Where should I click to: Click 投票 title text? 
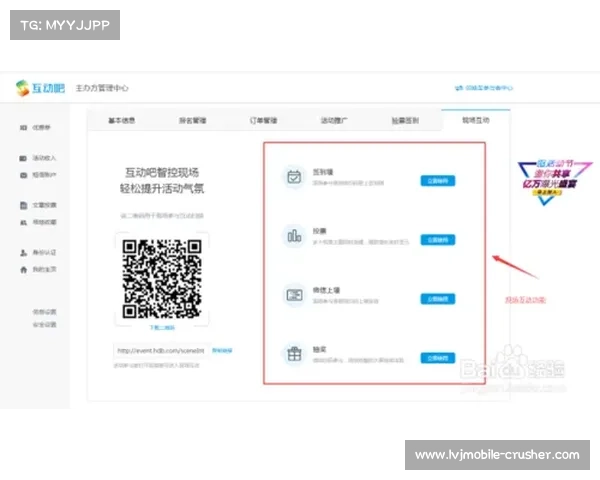pyautogui.click(x=320, y=231)
